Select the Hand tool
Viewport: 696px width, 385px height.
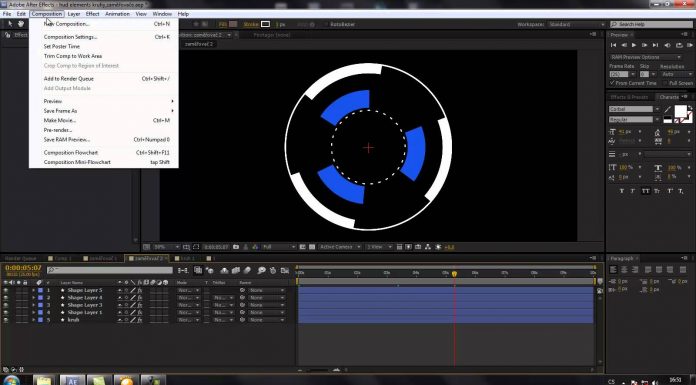coord(20,24)
